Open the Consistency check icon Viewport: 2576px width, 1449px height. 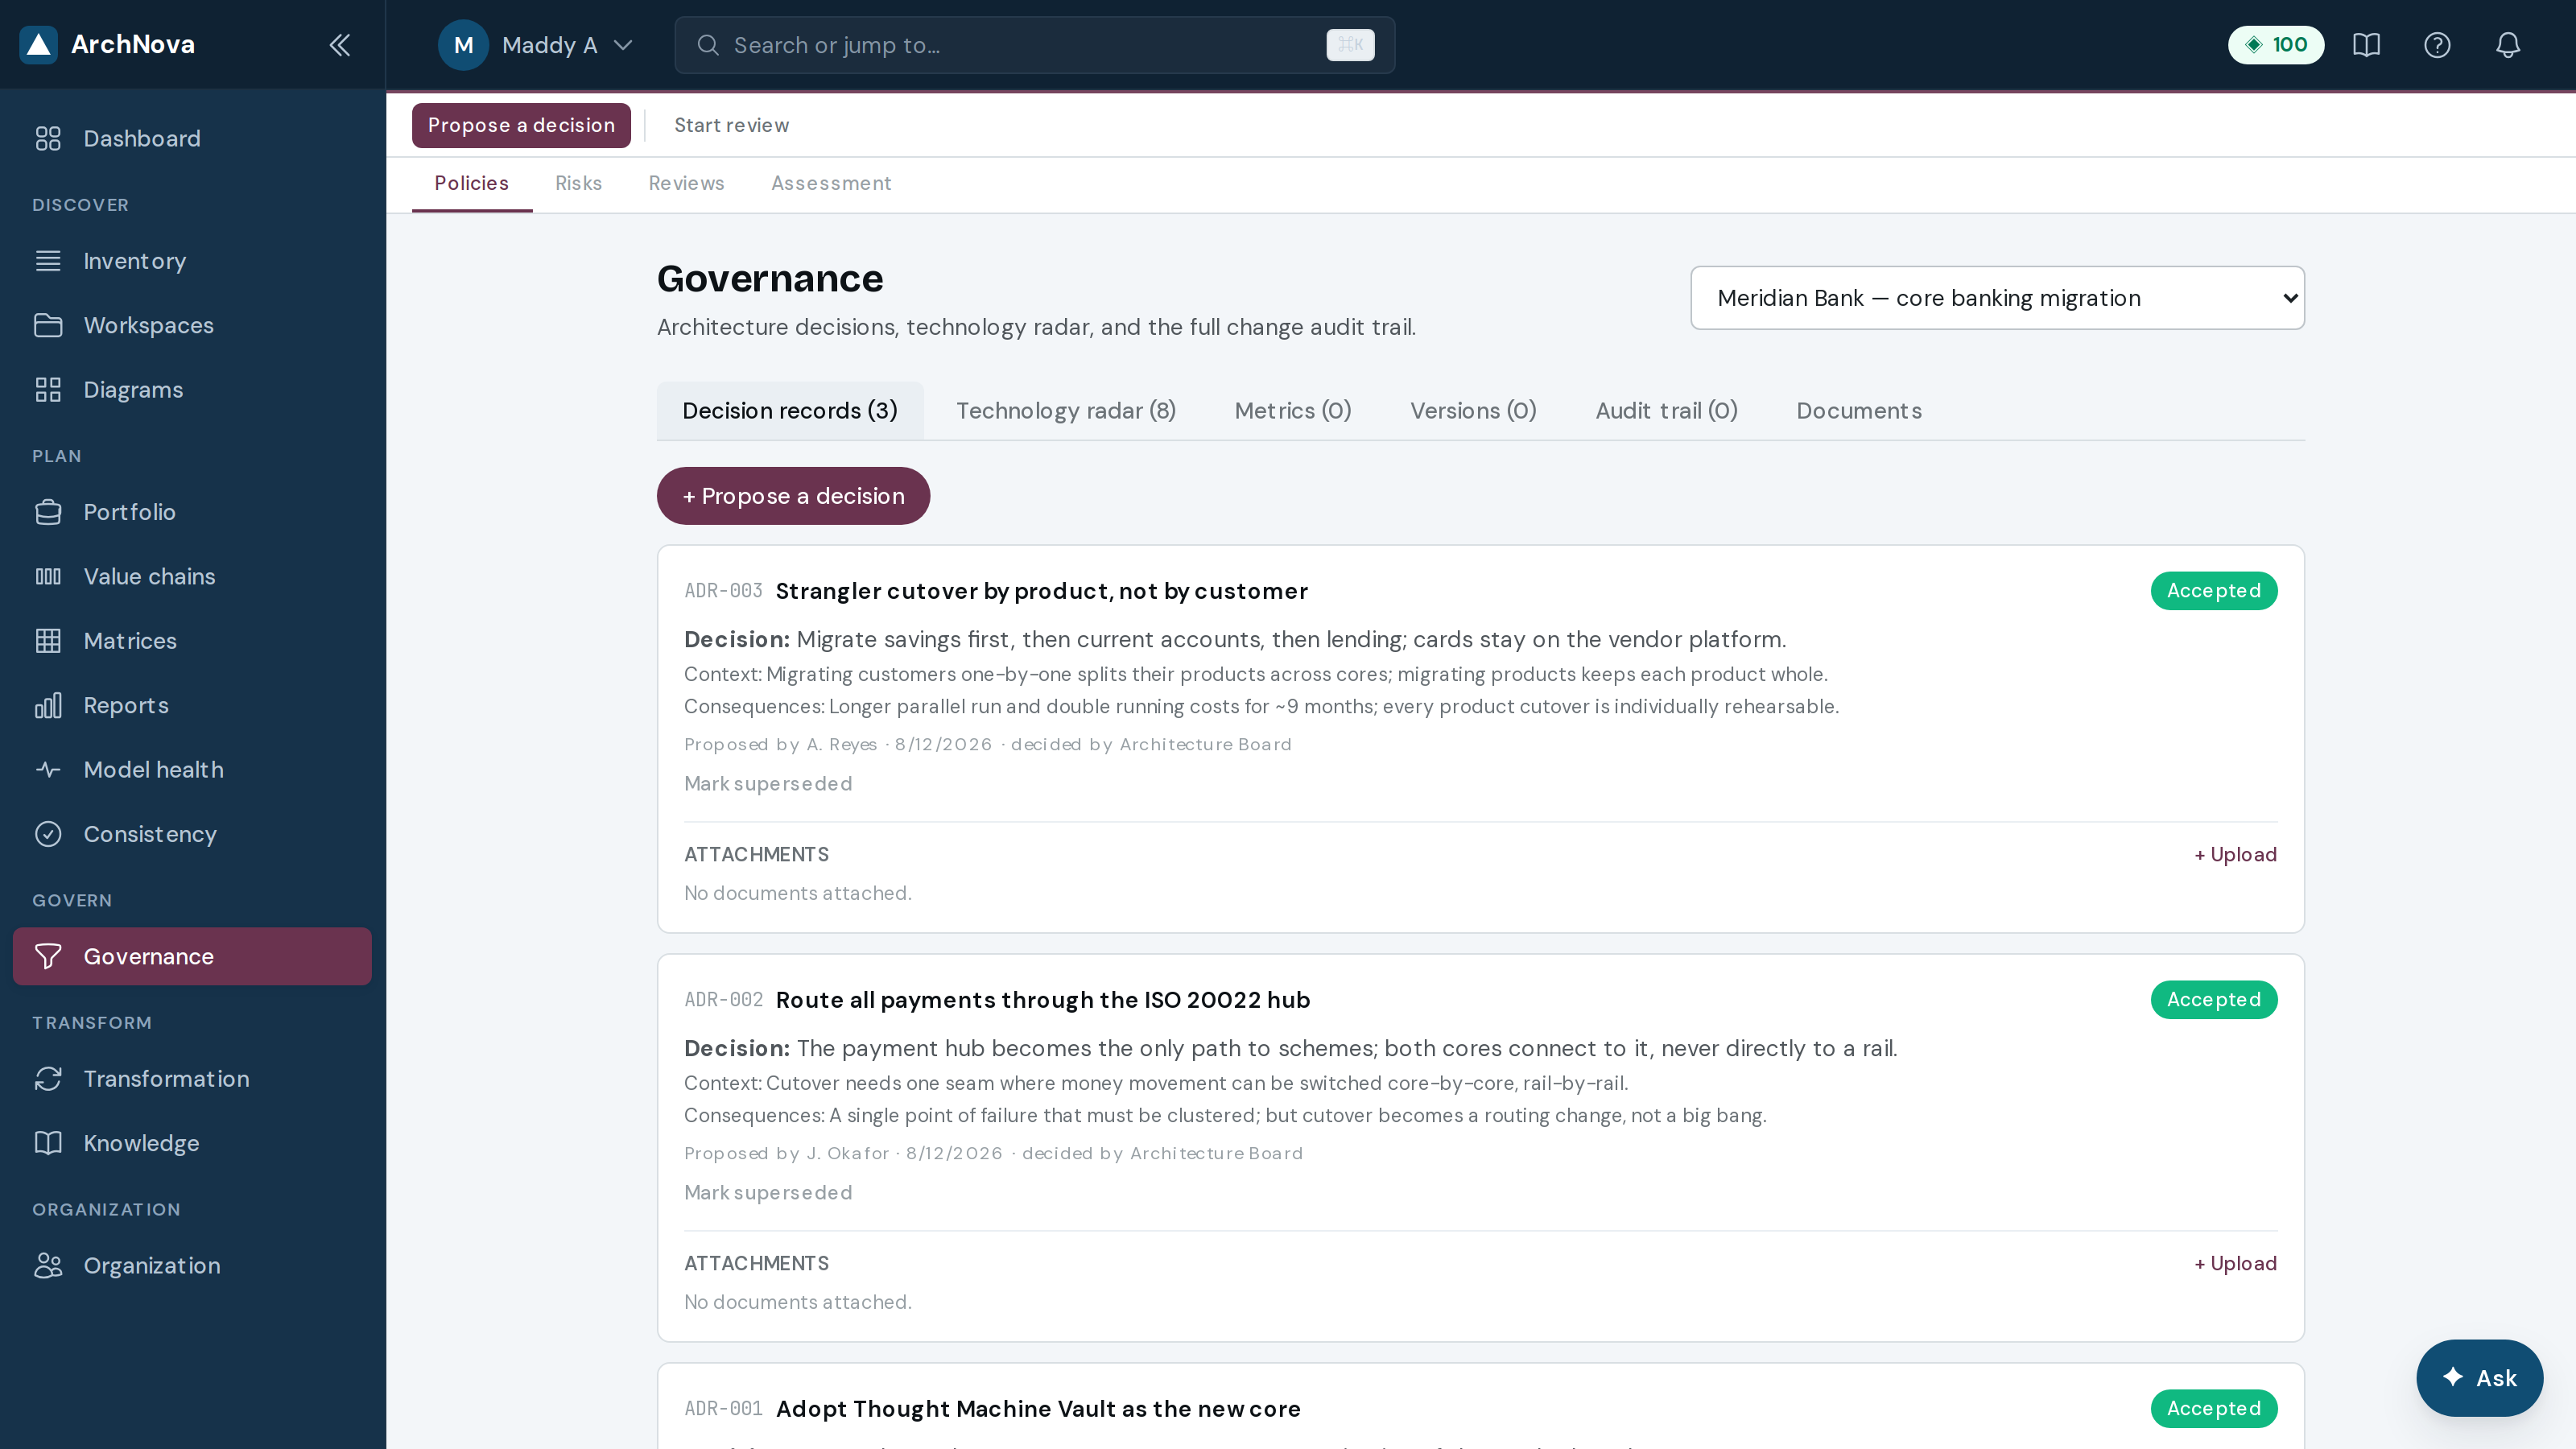48,834
